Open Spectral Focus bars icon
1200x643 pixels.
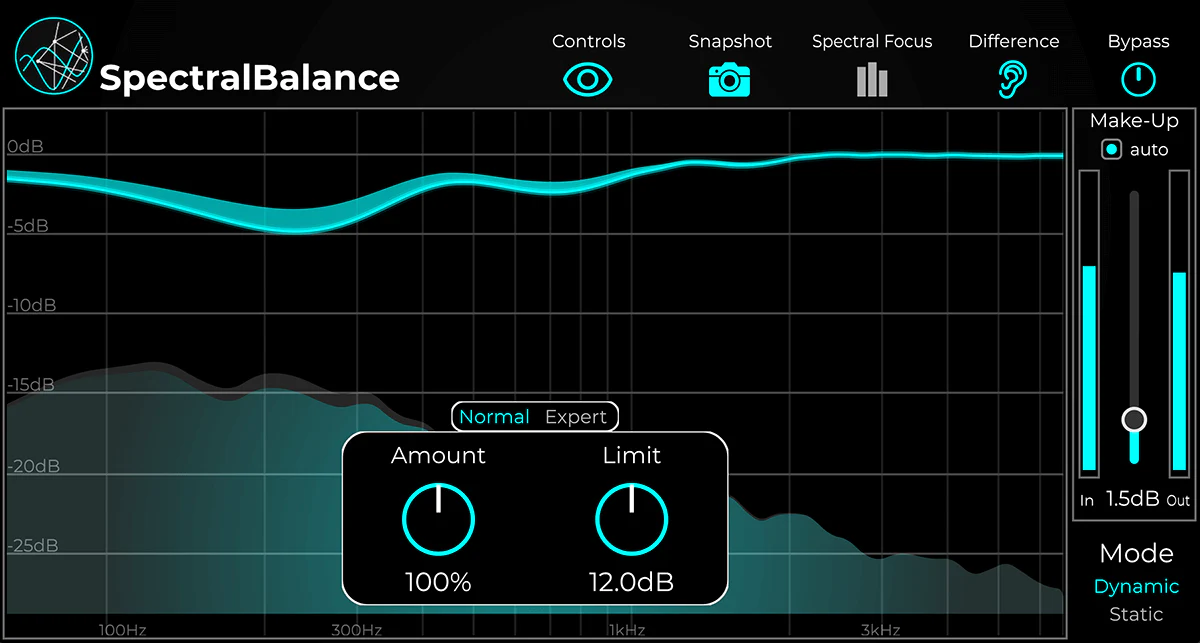(872, 80)
